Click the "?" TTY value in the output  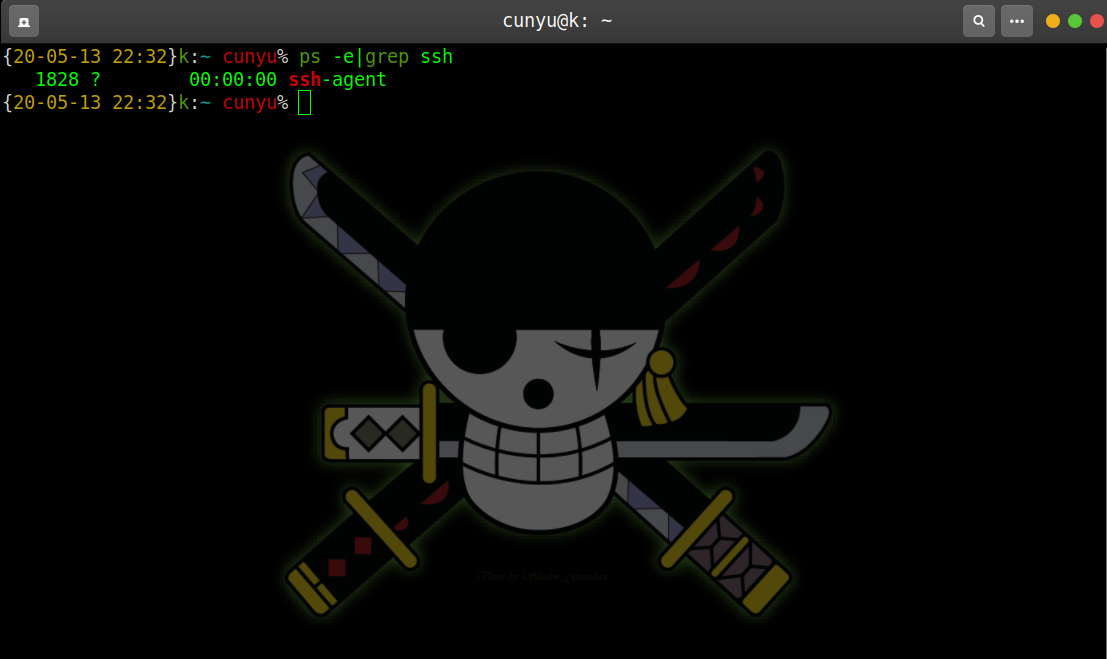point(96,80)
